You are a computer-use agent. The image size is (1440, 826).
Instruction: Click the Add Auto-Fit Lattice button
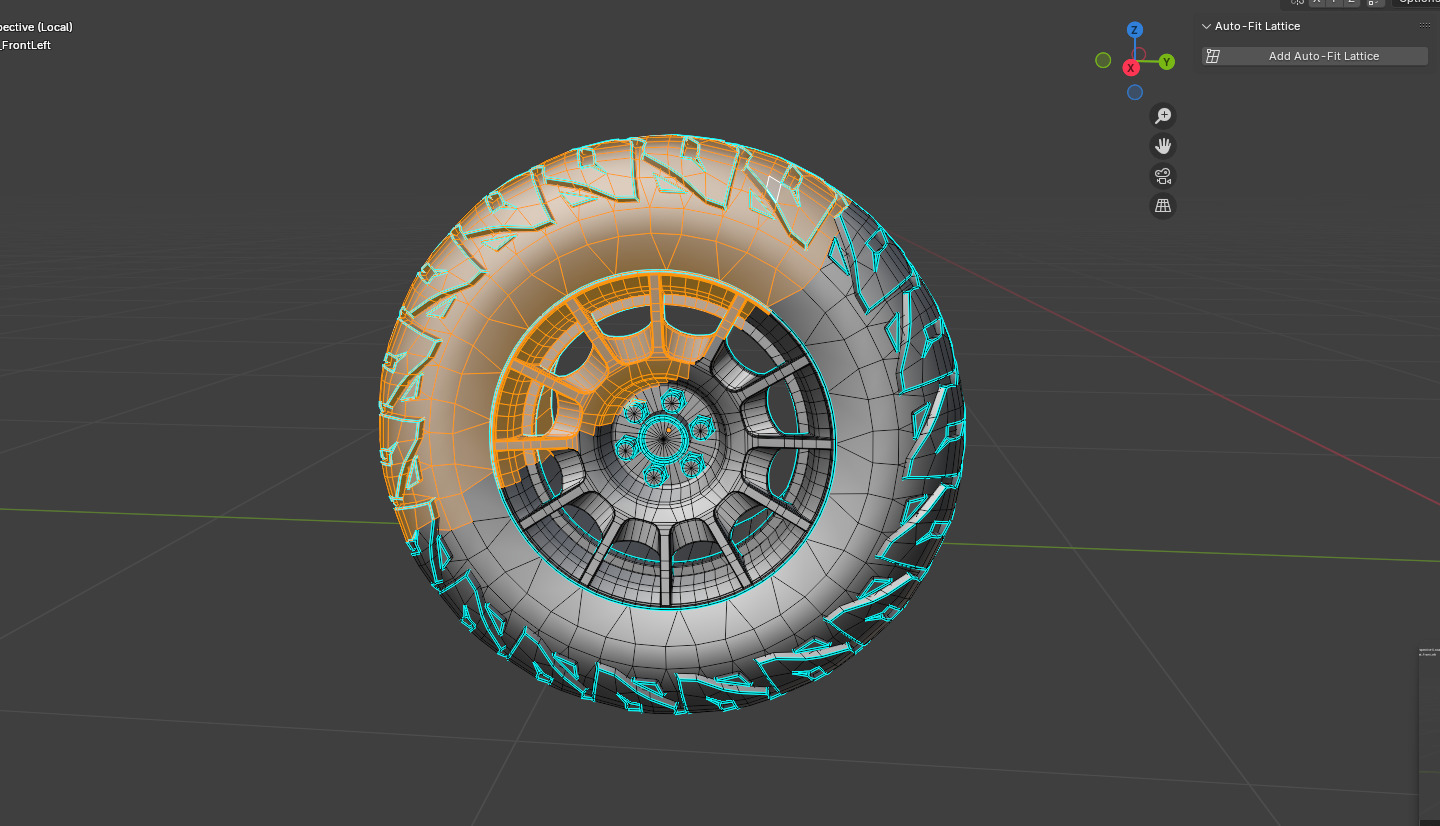pos(1315,56)
